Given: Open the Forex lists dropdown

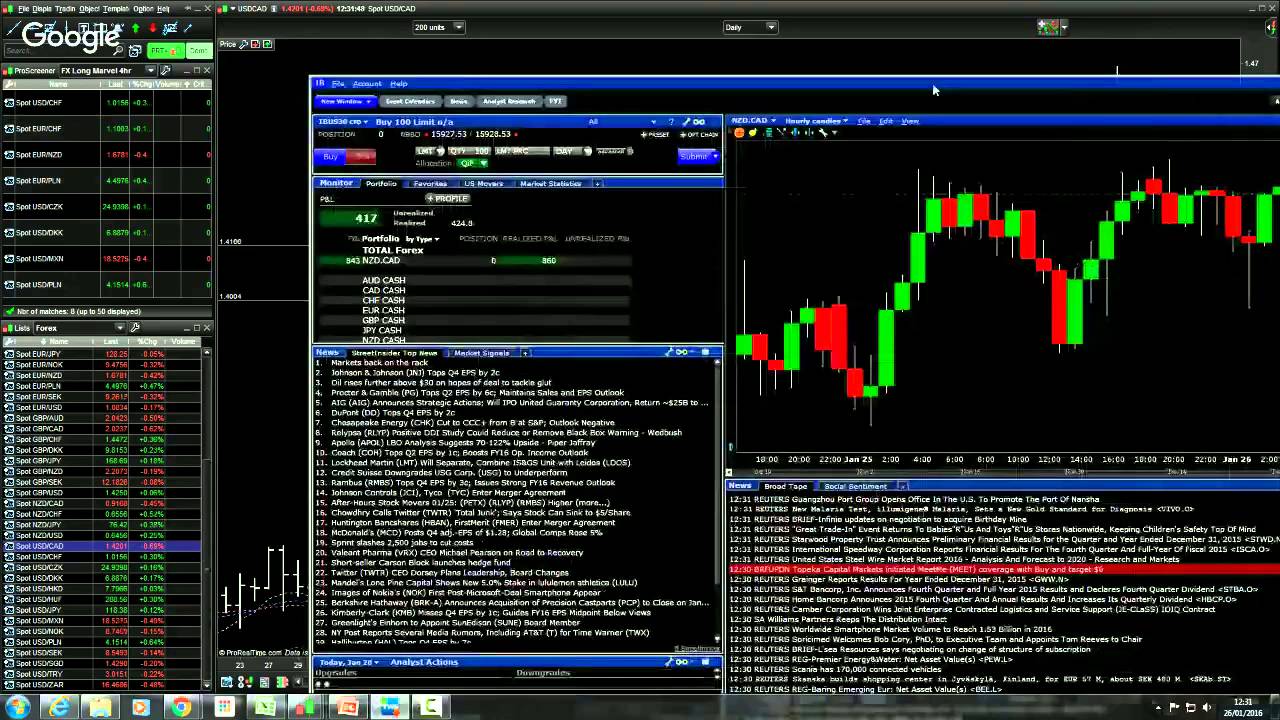Looking at the screenshot, I should tap(119, 328).
